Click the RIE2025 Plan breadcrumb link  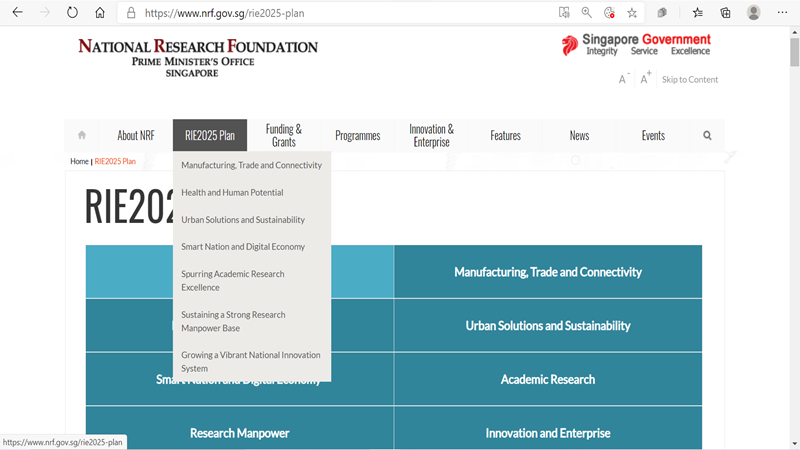click(115, 161)
